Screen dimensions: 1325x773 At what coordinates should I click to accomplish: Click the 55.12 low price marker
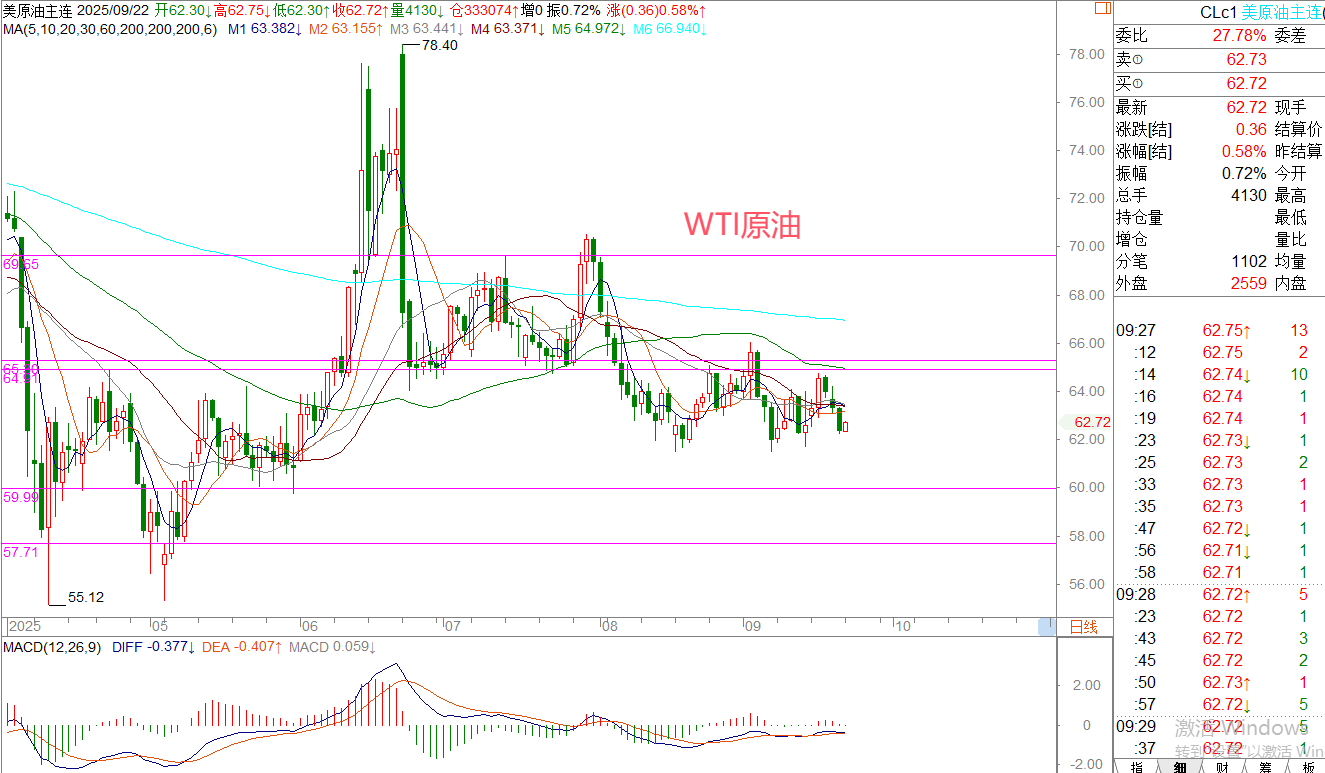(x=86, y=597)
